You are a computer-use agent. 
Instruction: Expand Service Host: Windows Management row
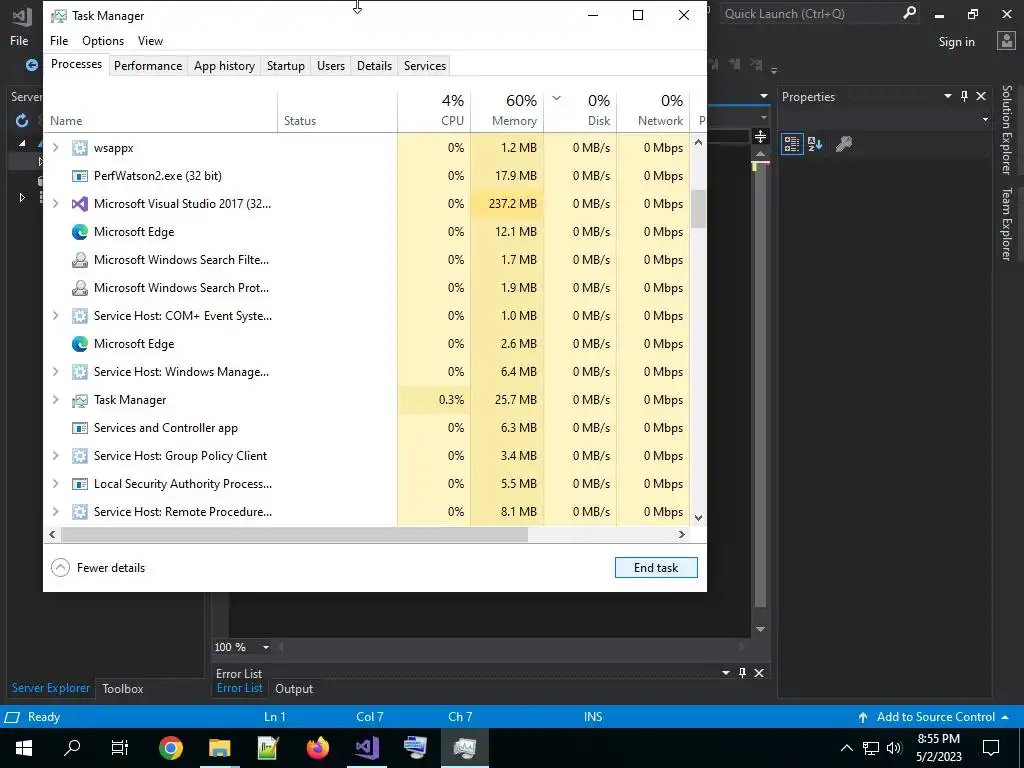[56, 372]
